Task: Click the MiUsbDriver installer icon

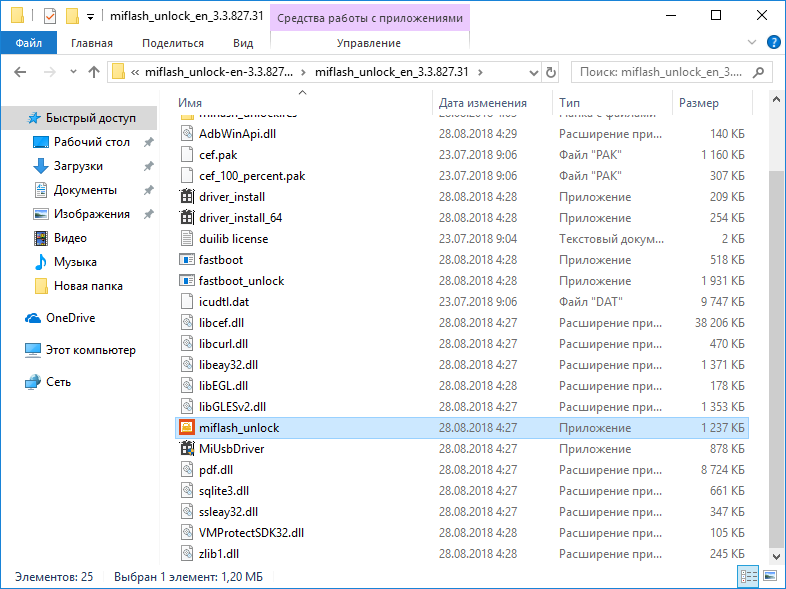Action: coord(186,449)
